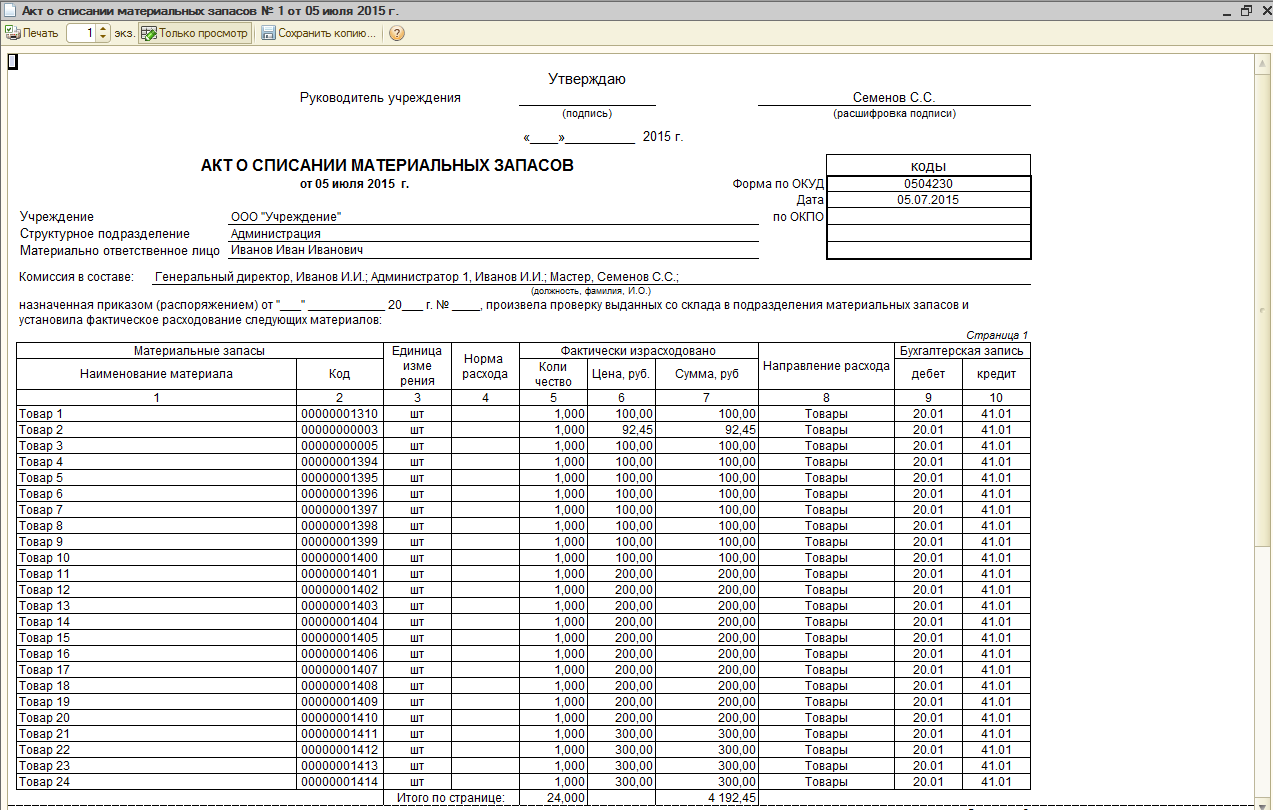Click the Руководитель учреждения label
Viewport: 1273px width, 810px height.
click(x=380, y=97)
